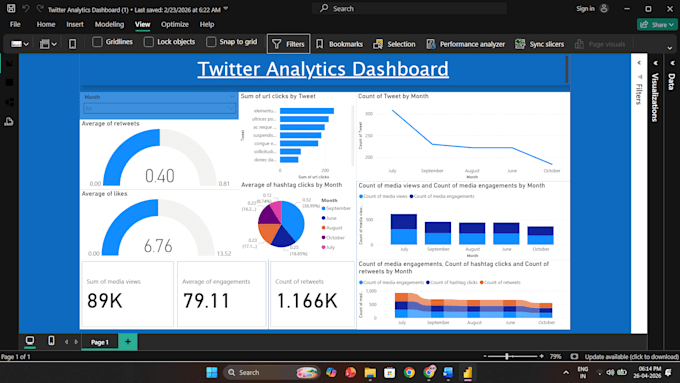The image size is (680, 383).
Task: Enable the Lock objects checkbox
Action: click(x=148, y=42)
